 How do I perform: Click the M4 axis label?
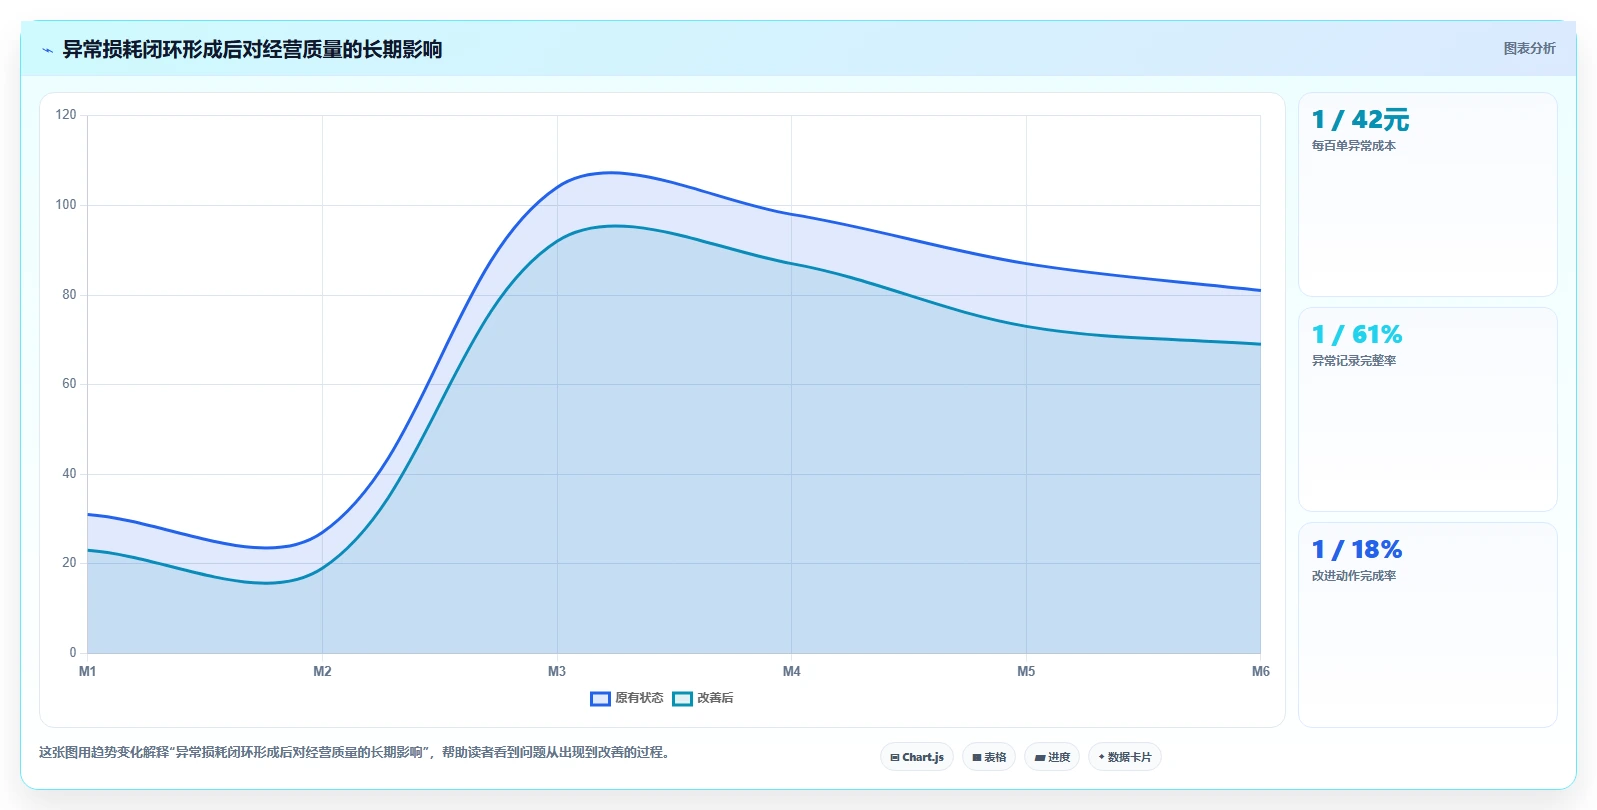[x=791, y=671]
